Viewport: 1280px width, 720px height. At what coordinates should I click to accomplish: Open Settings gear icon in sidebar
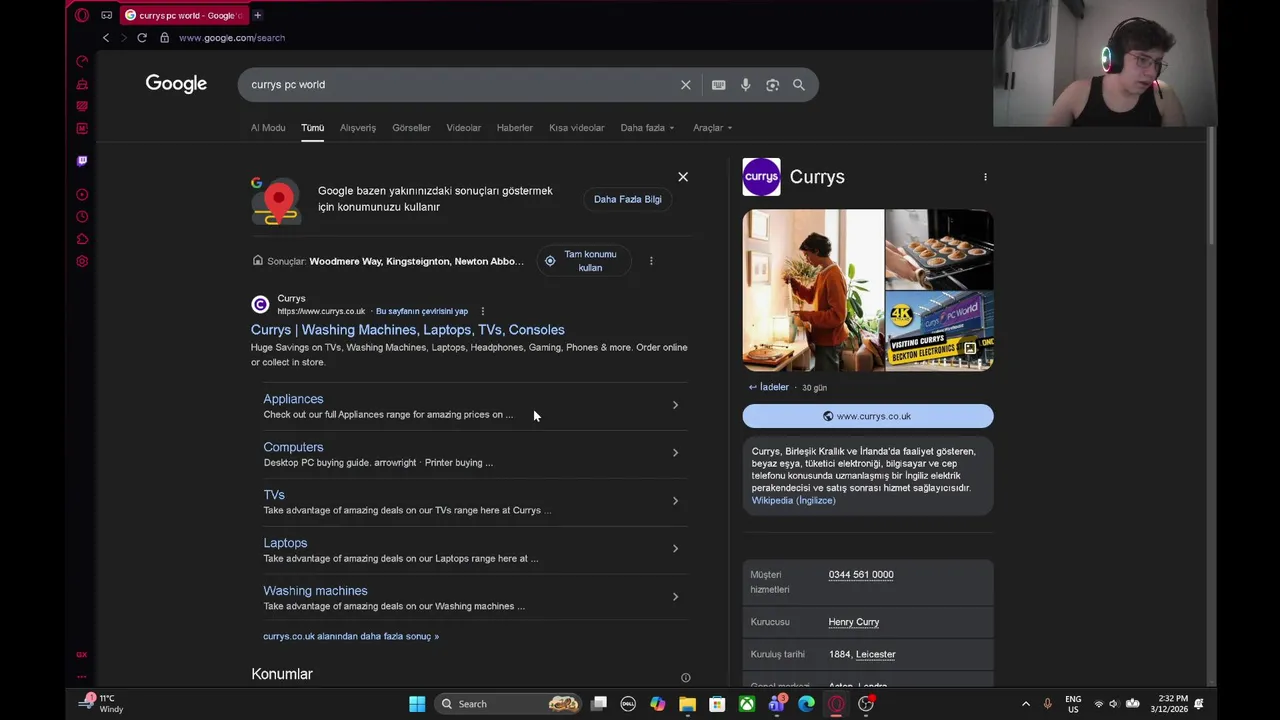[x=82, y=262]
